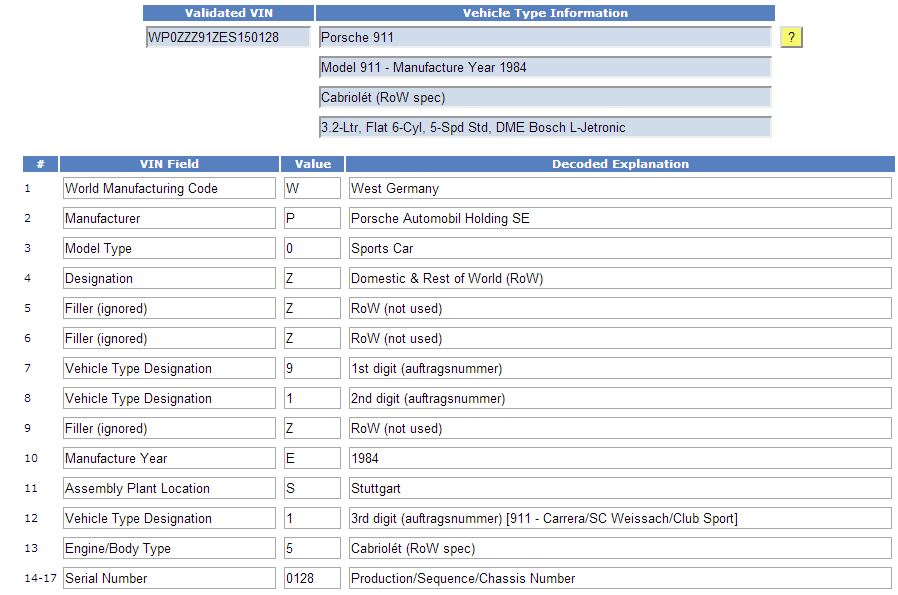Select Filler (ignored) field in row 9
The image size is (898, 595).
pos(169,428)
